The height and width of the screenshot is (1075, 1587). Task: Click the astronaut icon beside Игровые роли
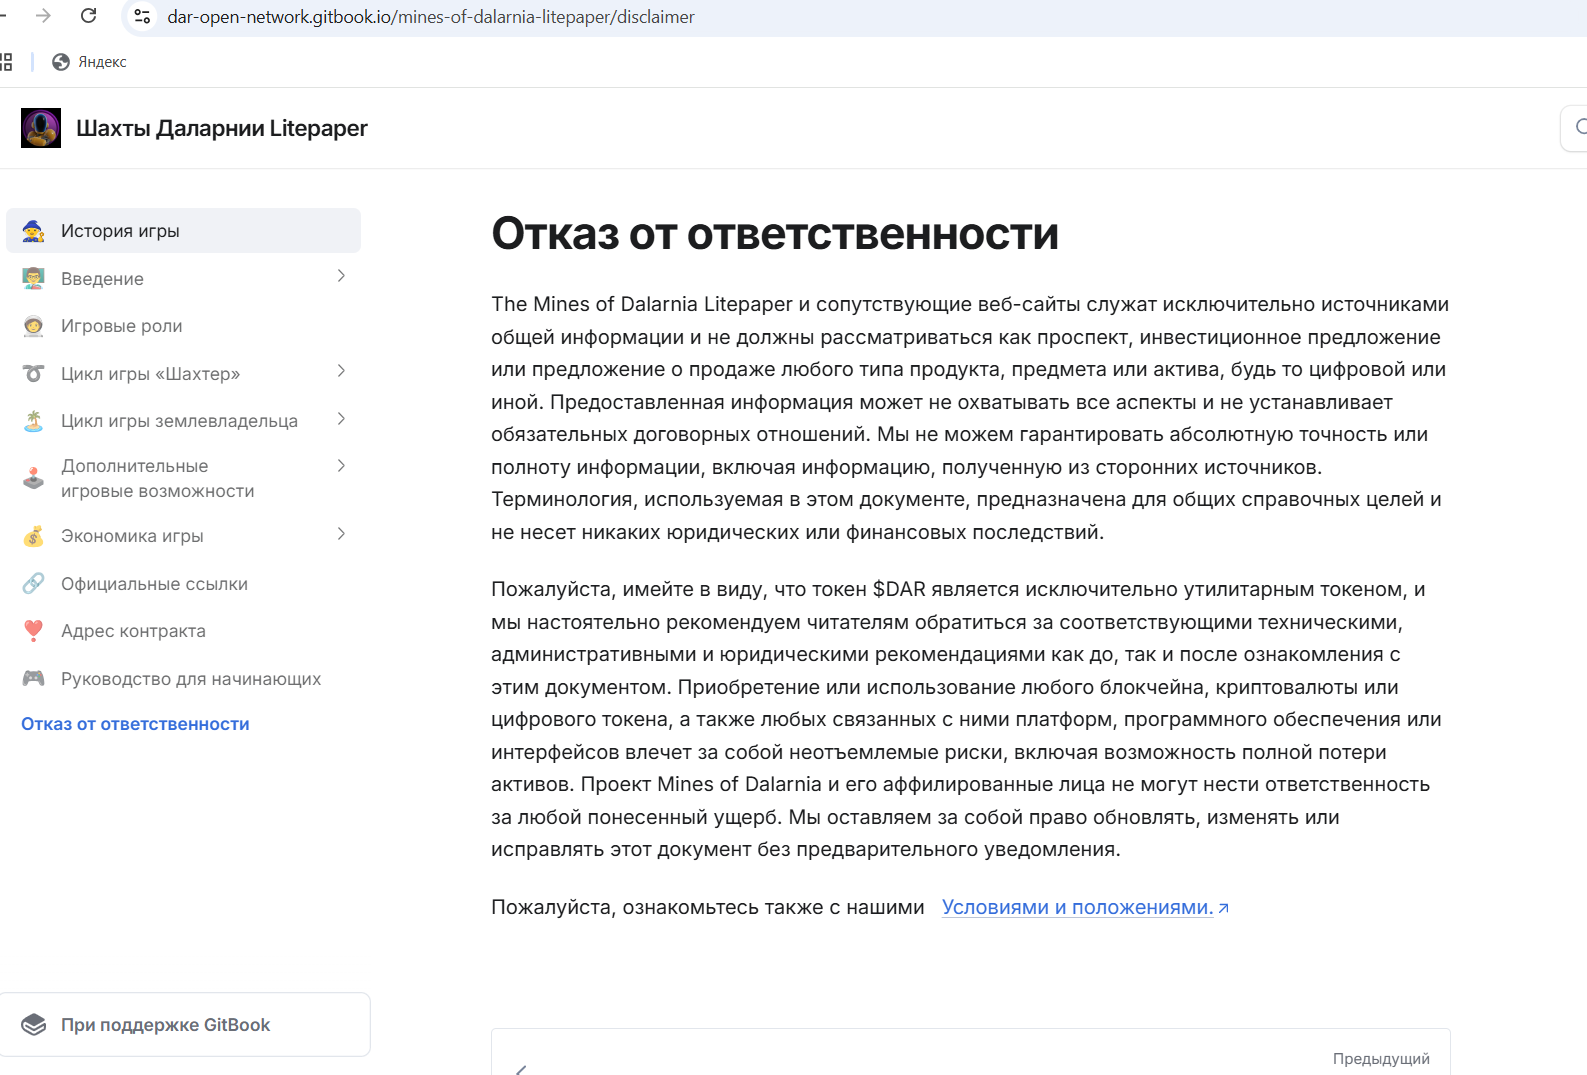coord(34,326)
